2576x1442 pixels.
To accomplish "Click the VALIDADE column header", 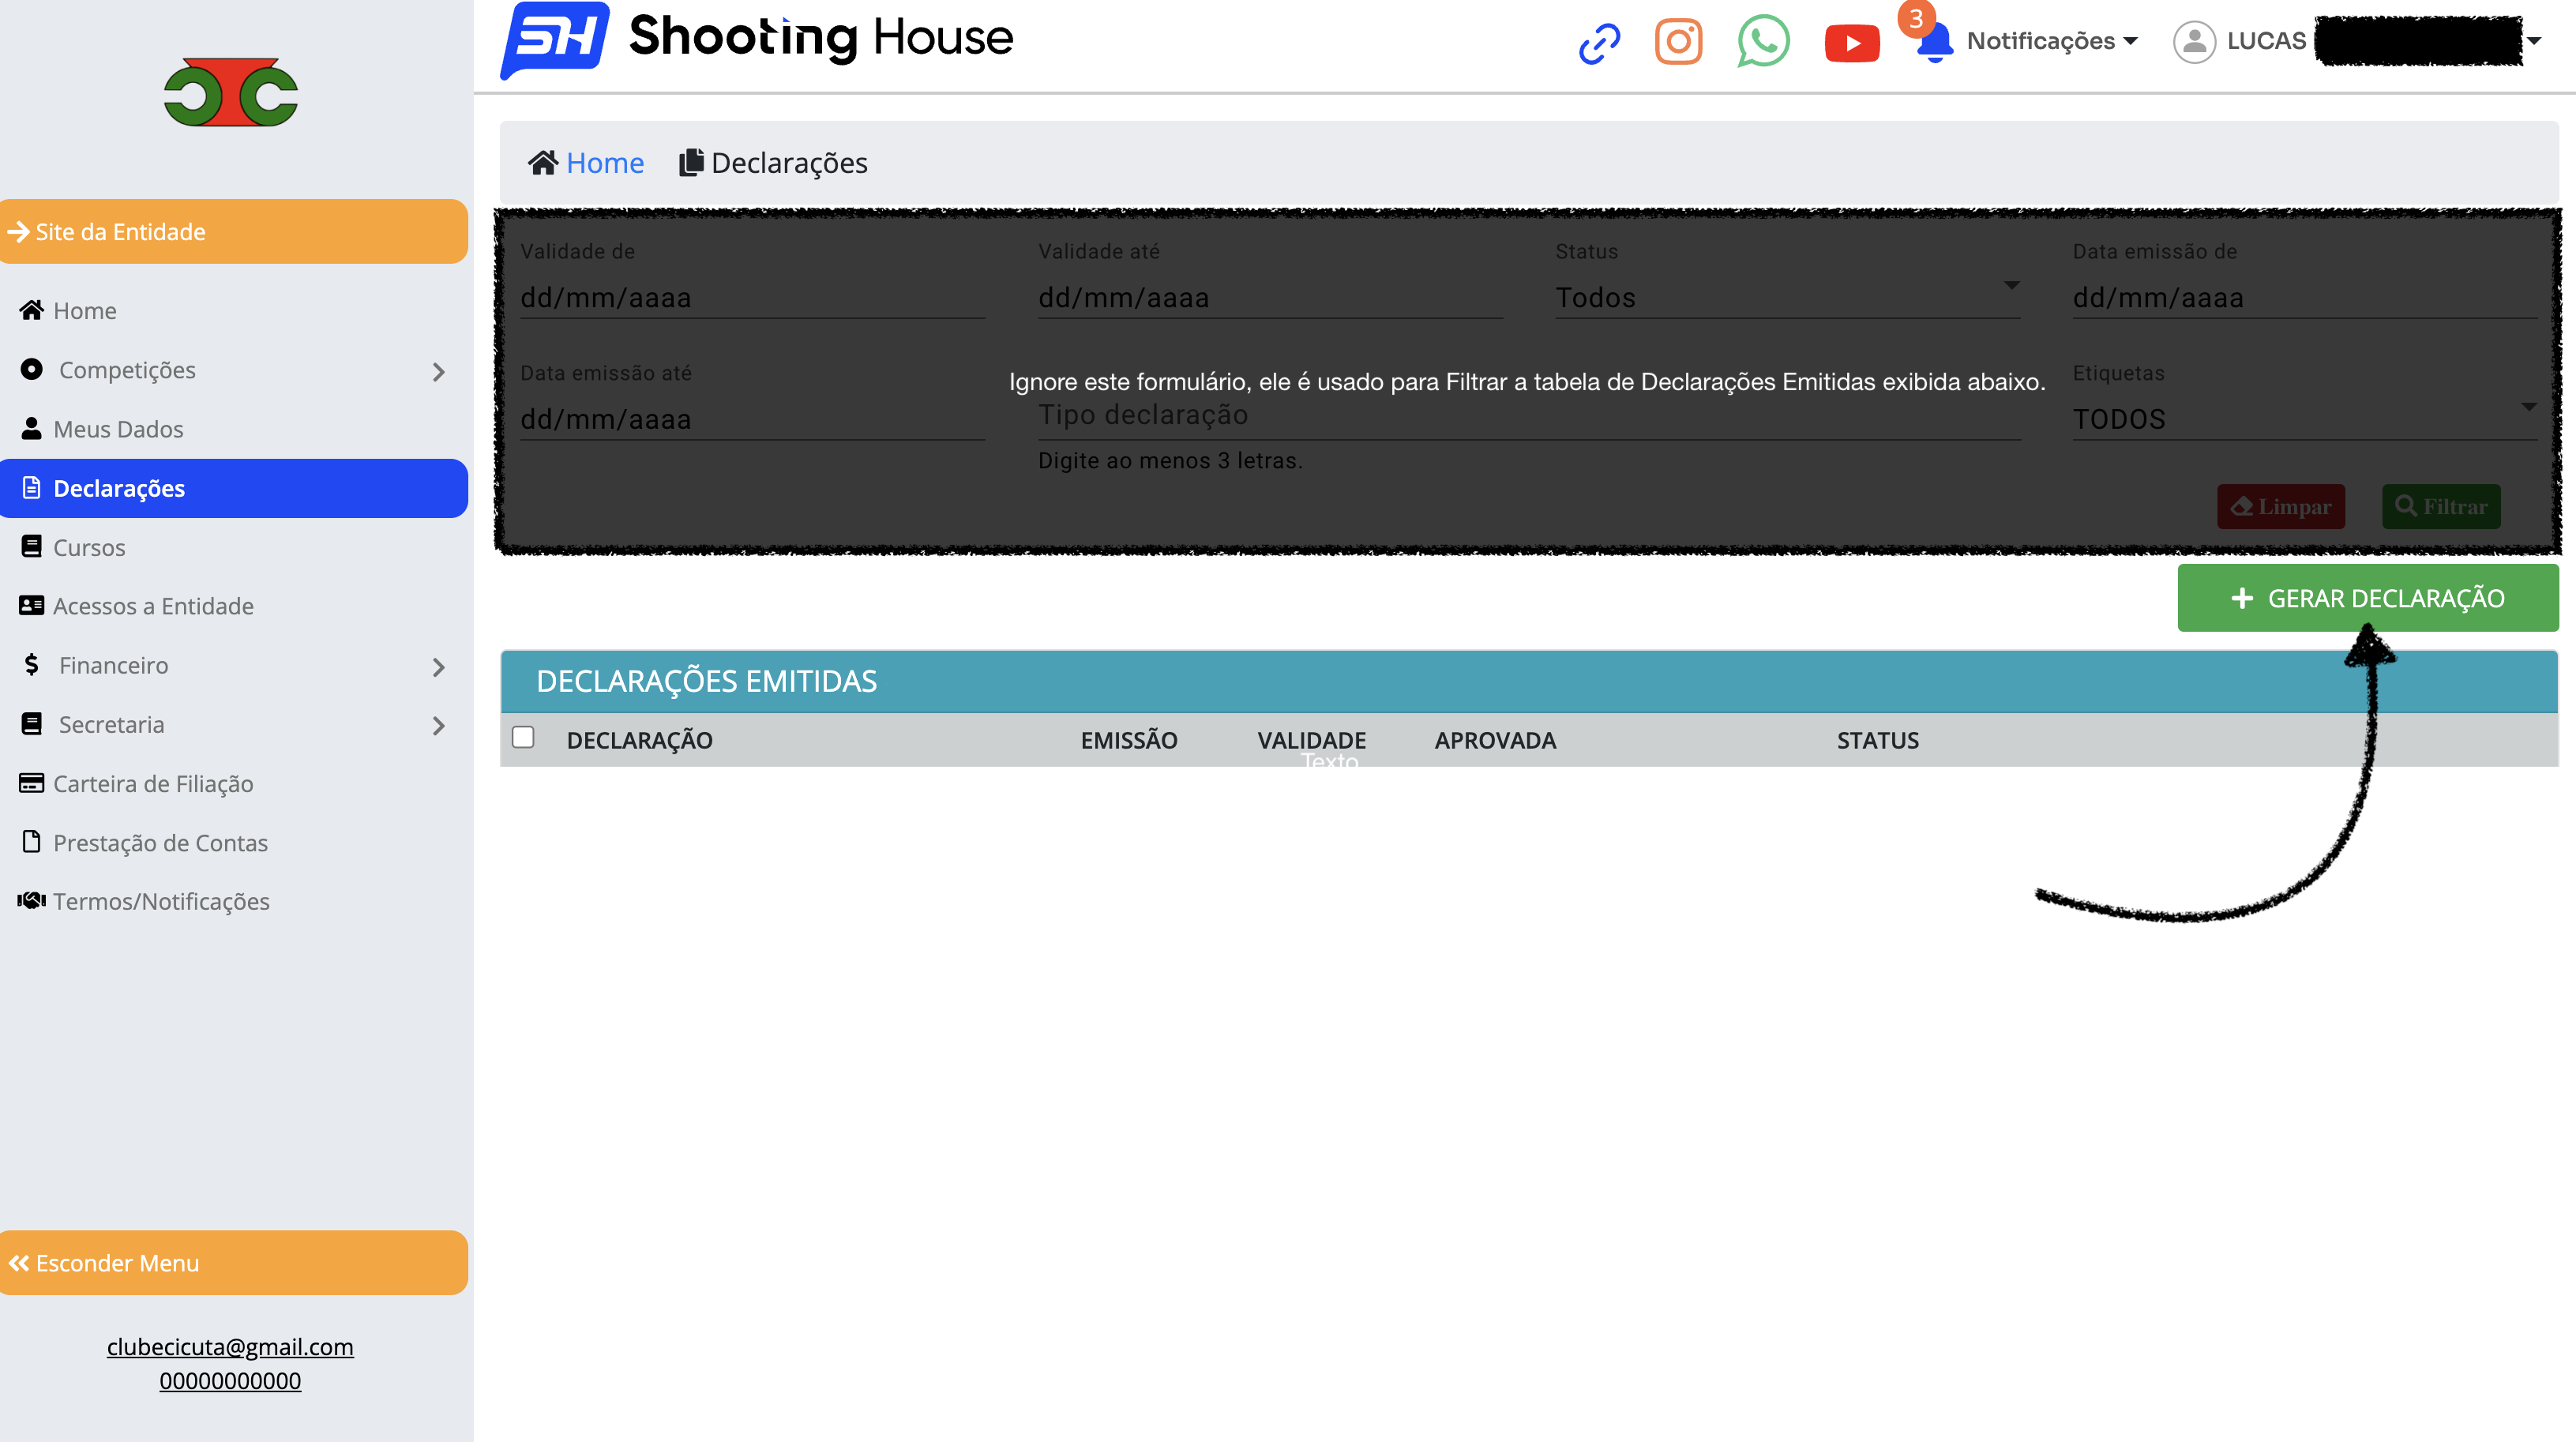I will point(1311,740).
